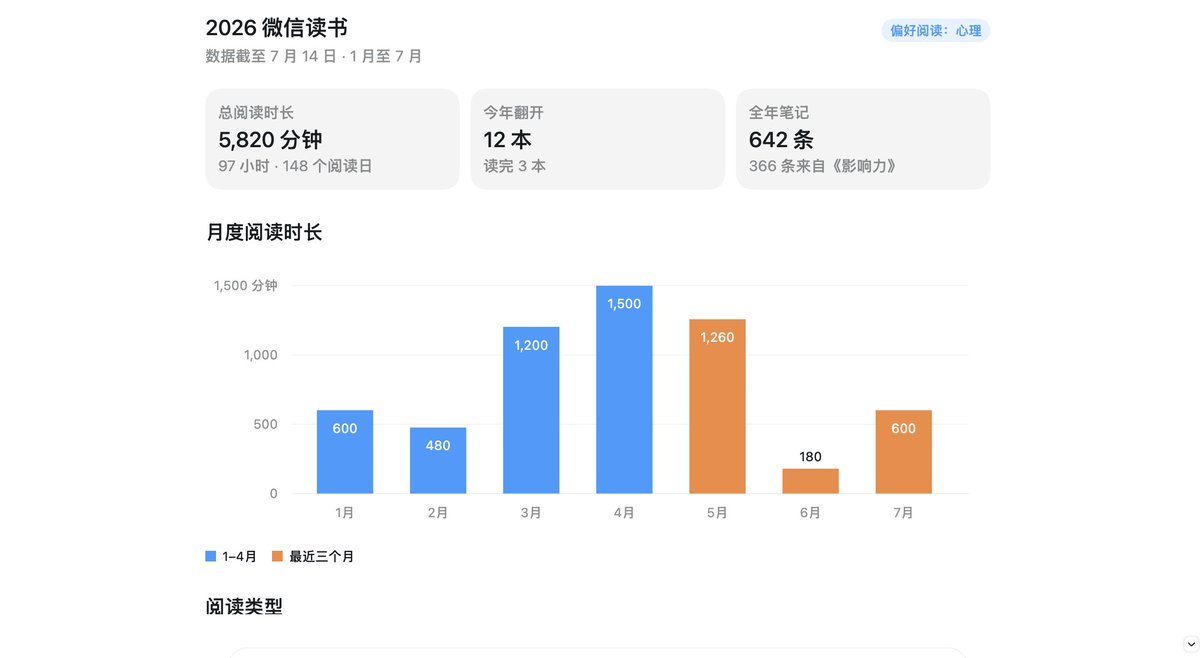Select the 4月 bar showing 1,500
Image resolution: width=1200 pixels, height=658 pixels.
tap(624, 390)
